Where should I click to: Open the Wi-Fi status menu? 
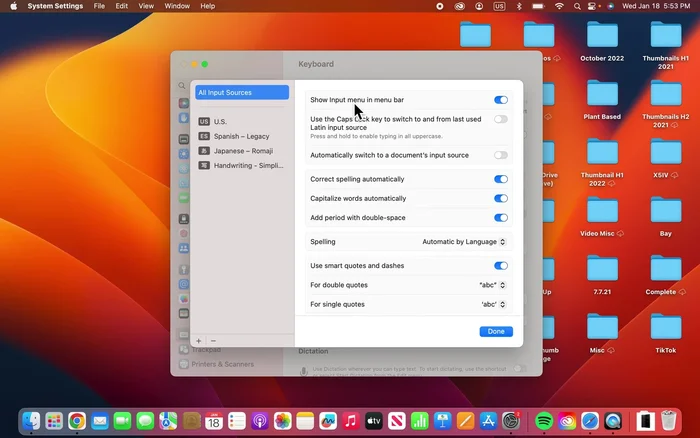[559, 6]
